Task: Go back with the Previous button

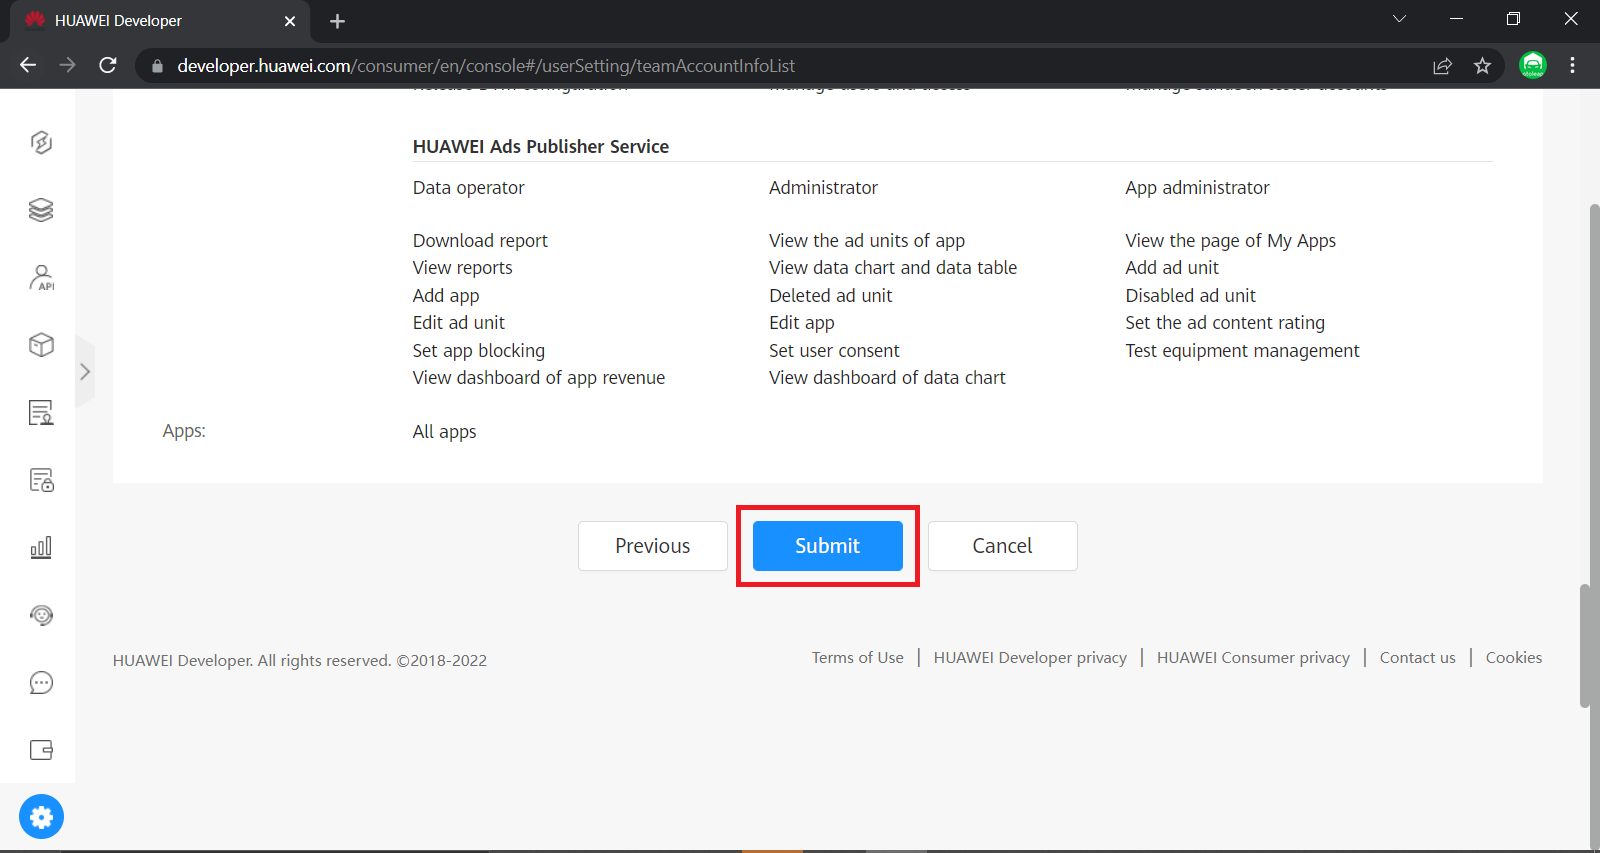Action: [652, 546]
